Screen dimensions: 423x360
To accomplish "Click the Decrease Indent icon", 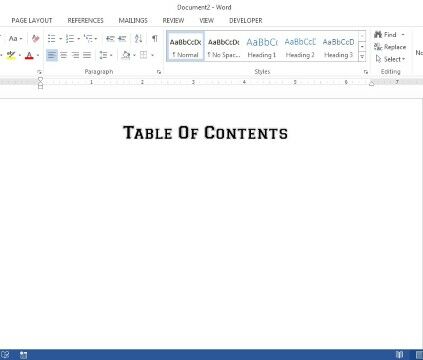I will pyautogui.click(x=110, y=39).
